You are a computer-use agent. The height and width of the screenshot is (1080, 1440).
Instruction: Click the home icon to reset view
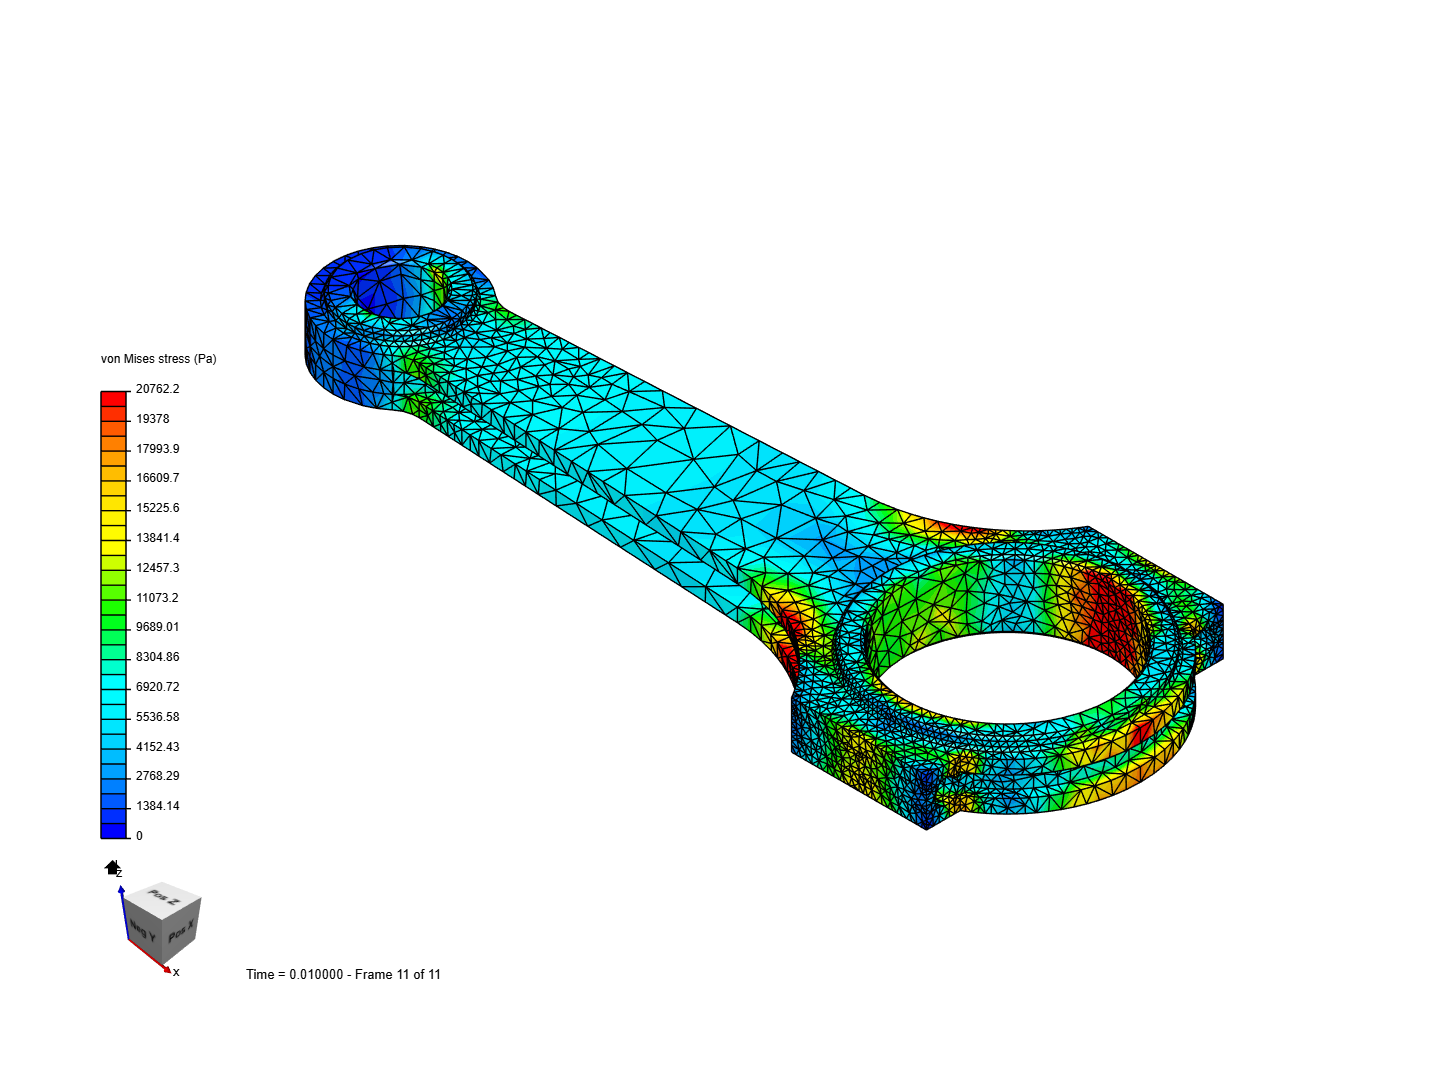coord(111,867)
